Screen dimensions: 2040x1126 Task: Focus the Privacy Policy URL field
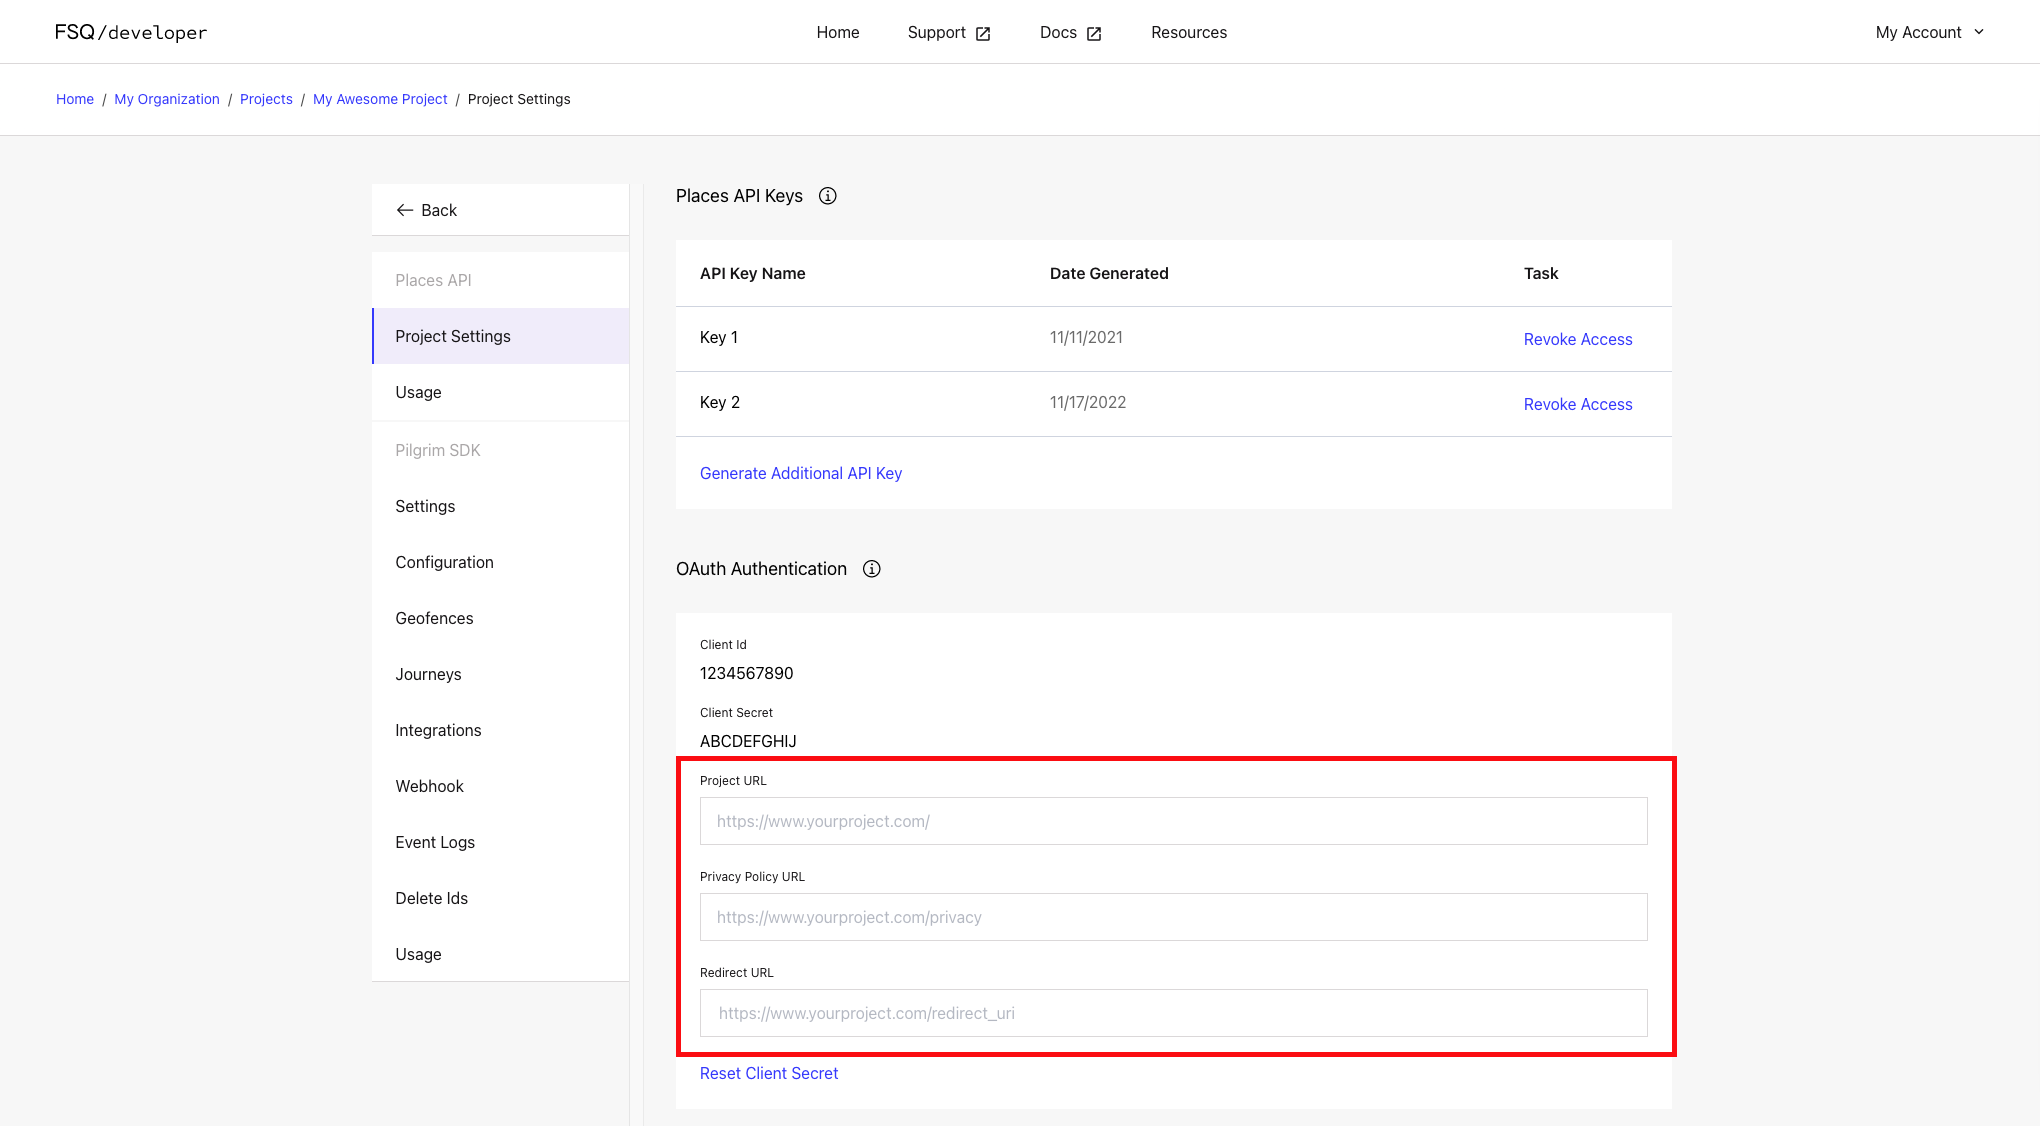click(x=1172, y=917)
